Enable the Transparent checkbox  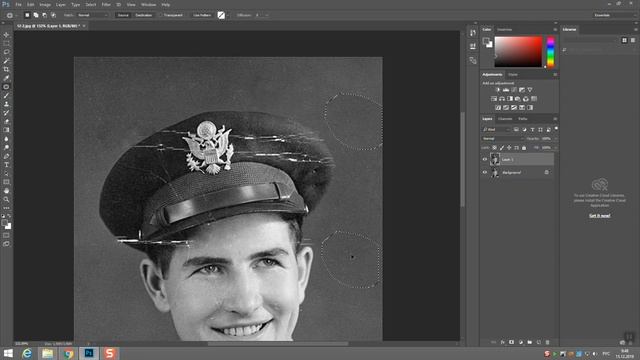[161, 15]
